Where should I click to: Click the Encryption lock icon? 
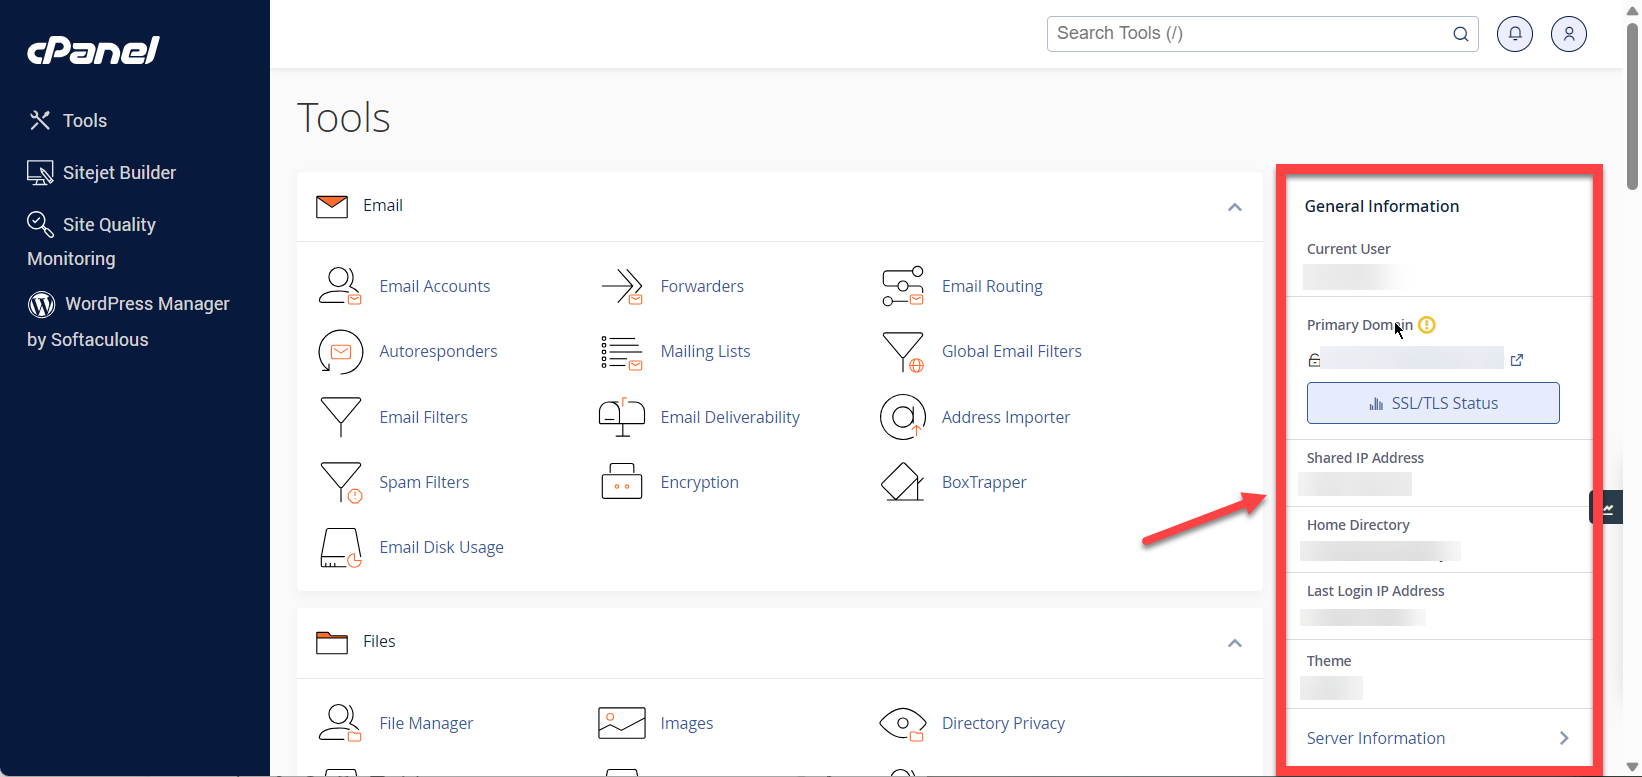tap(621, 482)
